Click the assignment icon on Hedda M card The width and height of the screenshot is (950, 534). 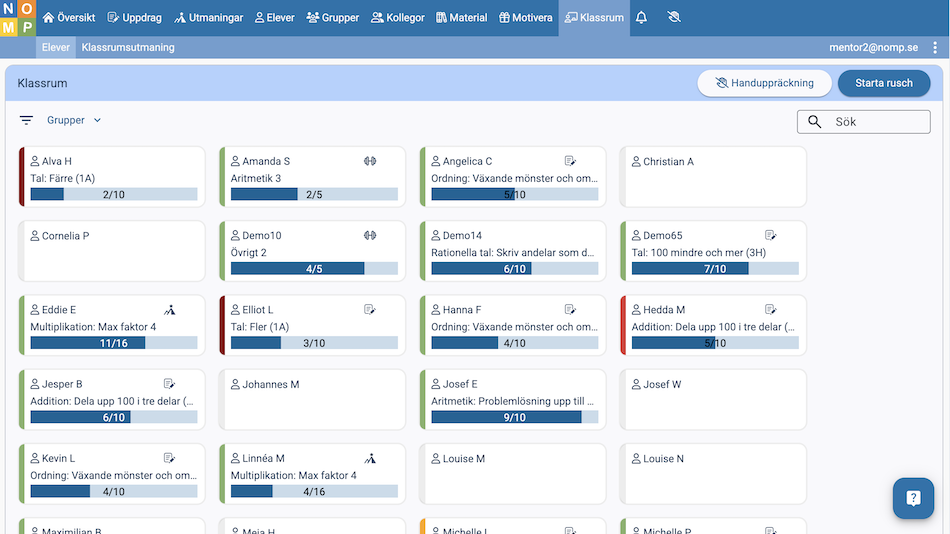tap(771, 310)
